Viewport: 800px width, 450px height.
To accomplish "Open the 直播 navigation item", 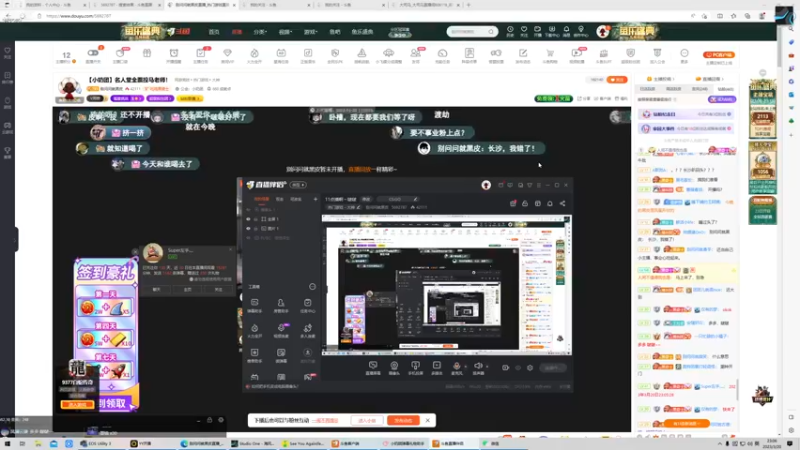I will [237, 32].
